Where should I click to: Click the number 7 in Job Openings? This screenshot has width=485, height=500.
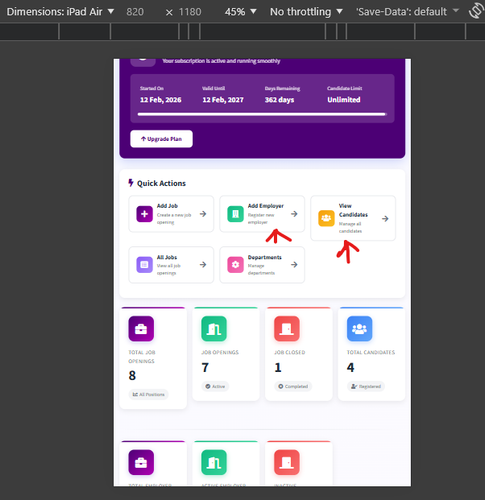pos(205,367)
